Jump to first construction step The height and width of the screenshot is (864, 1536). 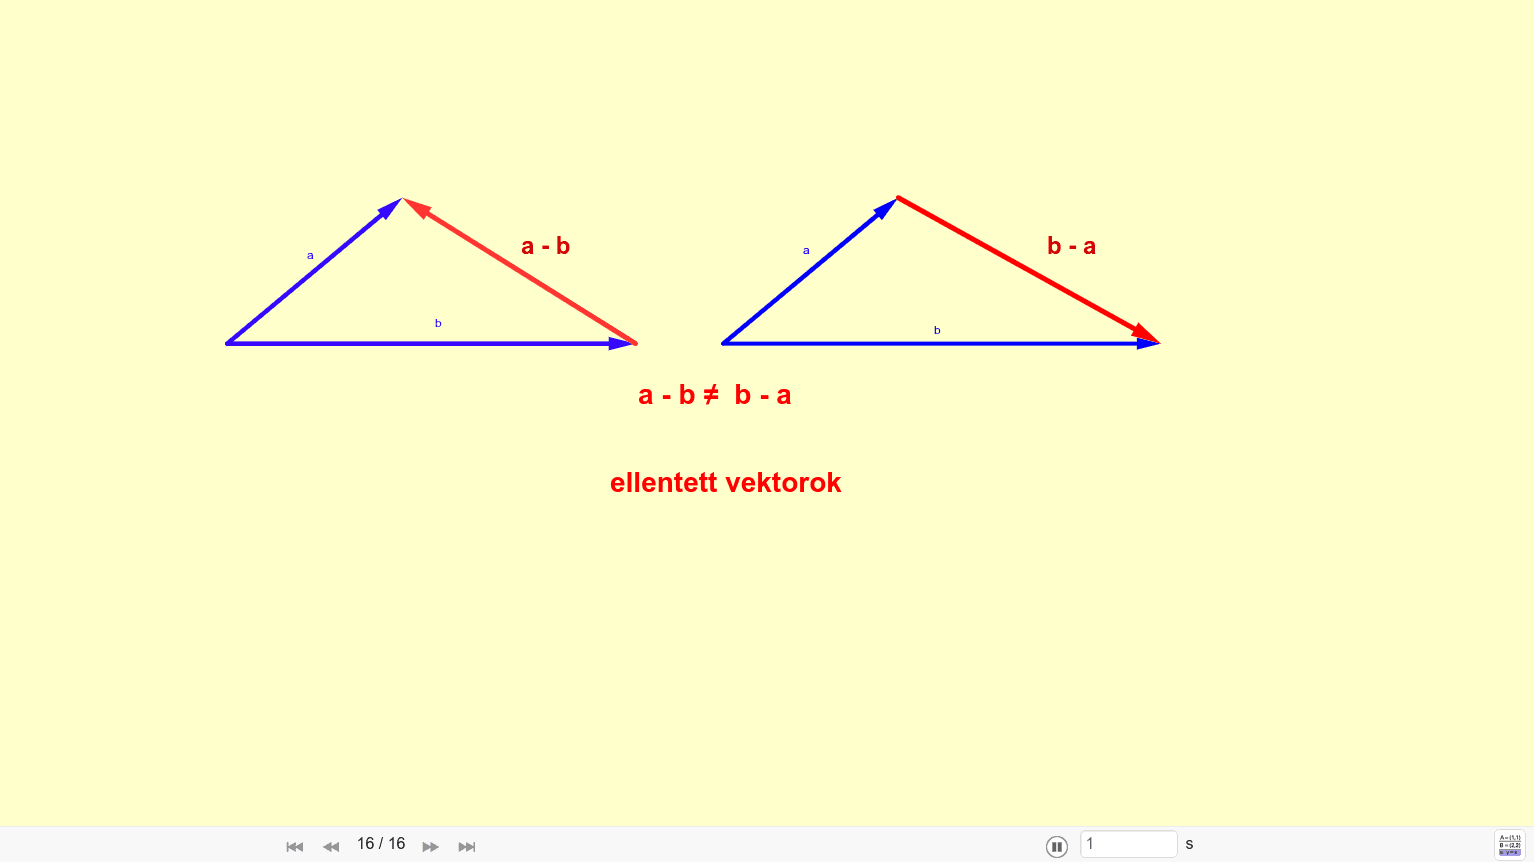tap(294, 846)
